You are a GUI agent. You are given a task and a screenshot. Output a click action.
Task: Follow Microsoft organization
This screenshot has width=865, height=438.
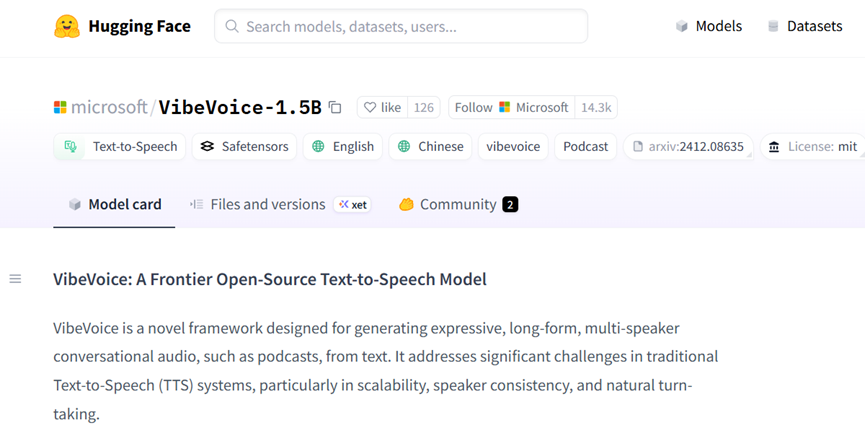[511, 108]
